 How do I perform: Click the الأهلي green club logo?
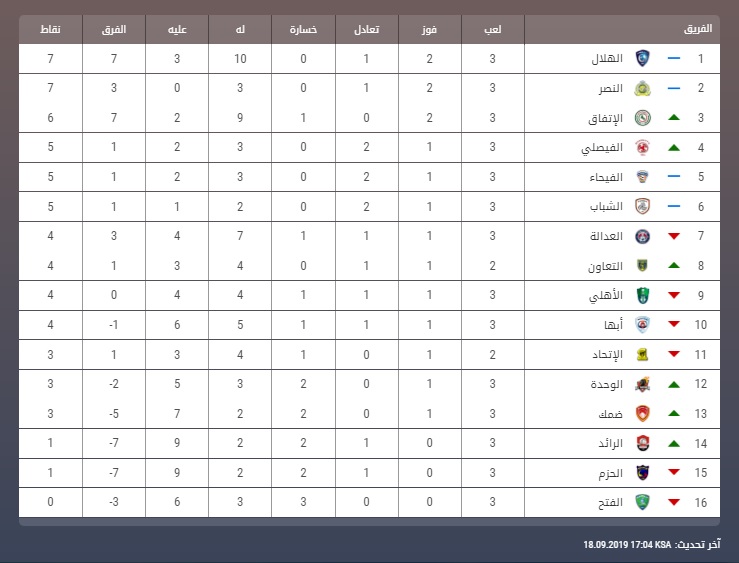pyautogui.click(x=642, y=295)
